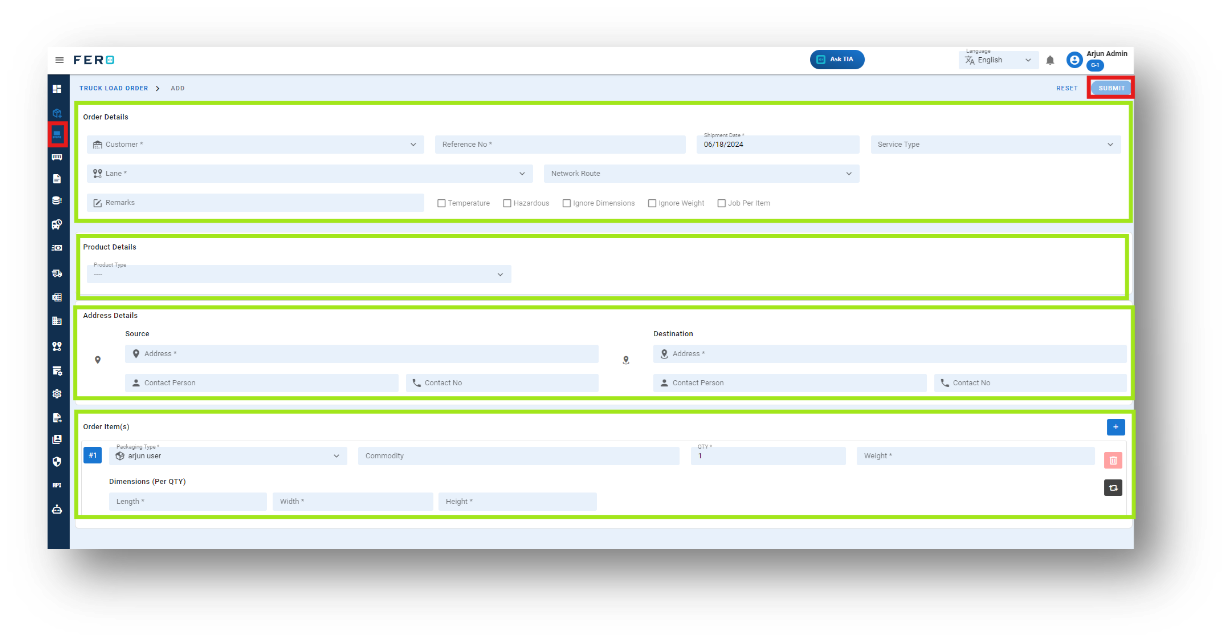The height and width of the screenshot is (644, 1231).
Task: Open the cash money icon in the sidebar
Action: (x=57, y=248)
